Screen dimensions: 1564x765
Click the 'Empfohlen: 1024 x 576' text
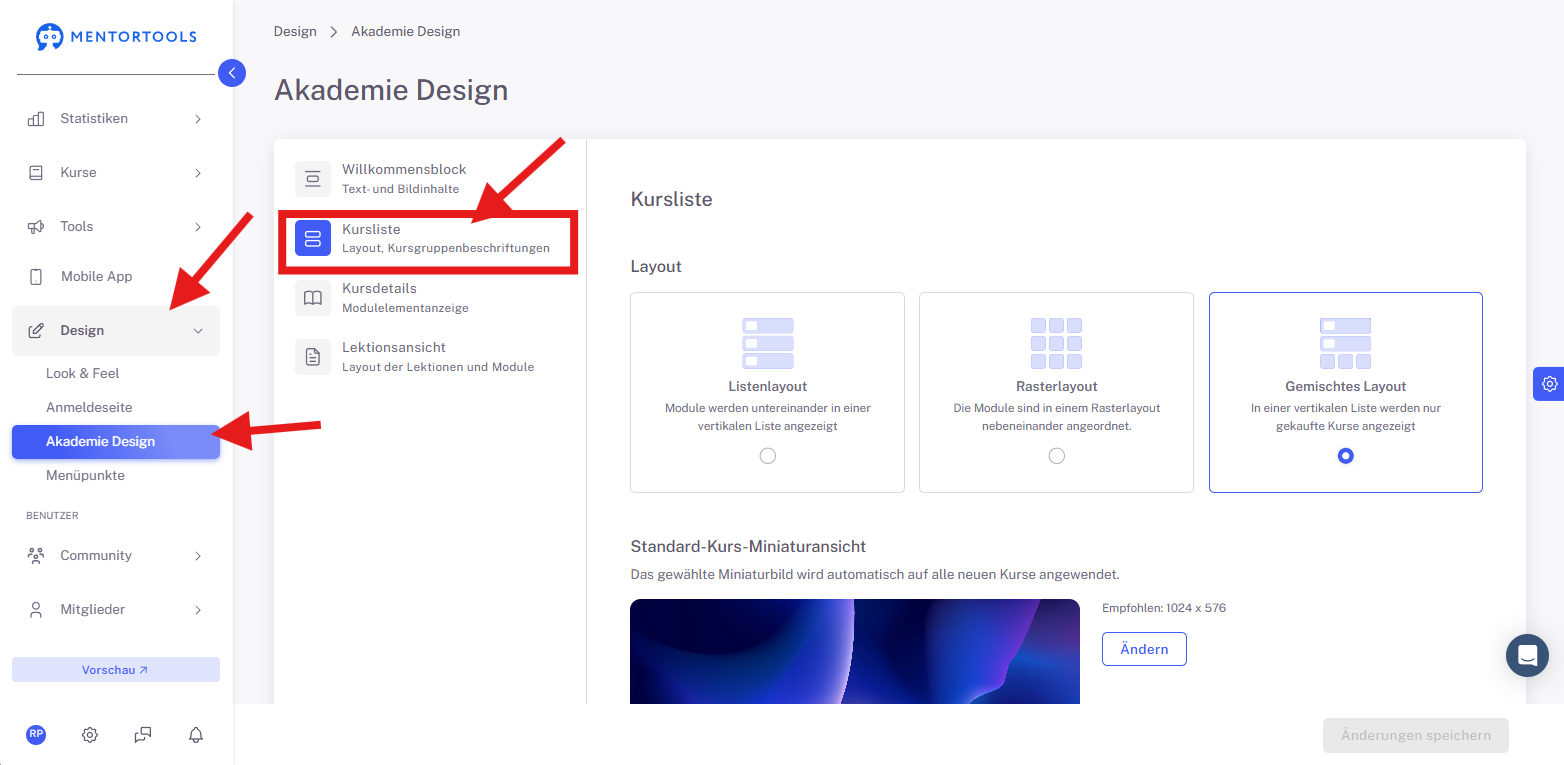point(1164,608)
